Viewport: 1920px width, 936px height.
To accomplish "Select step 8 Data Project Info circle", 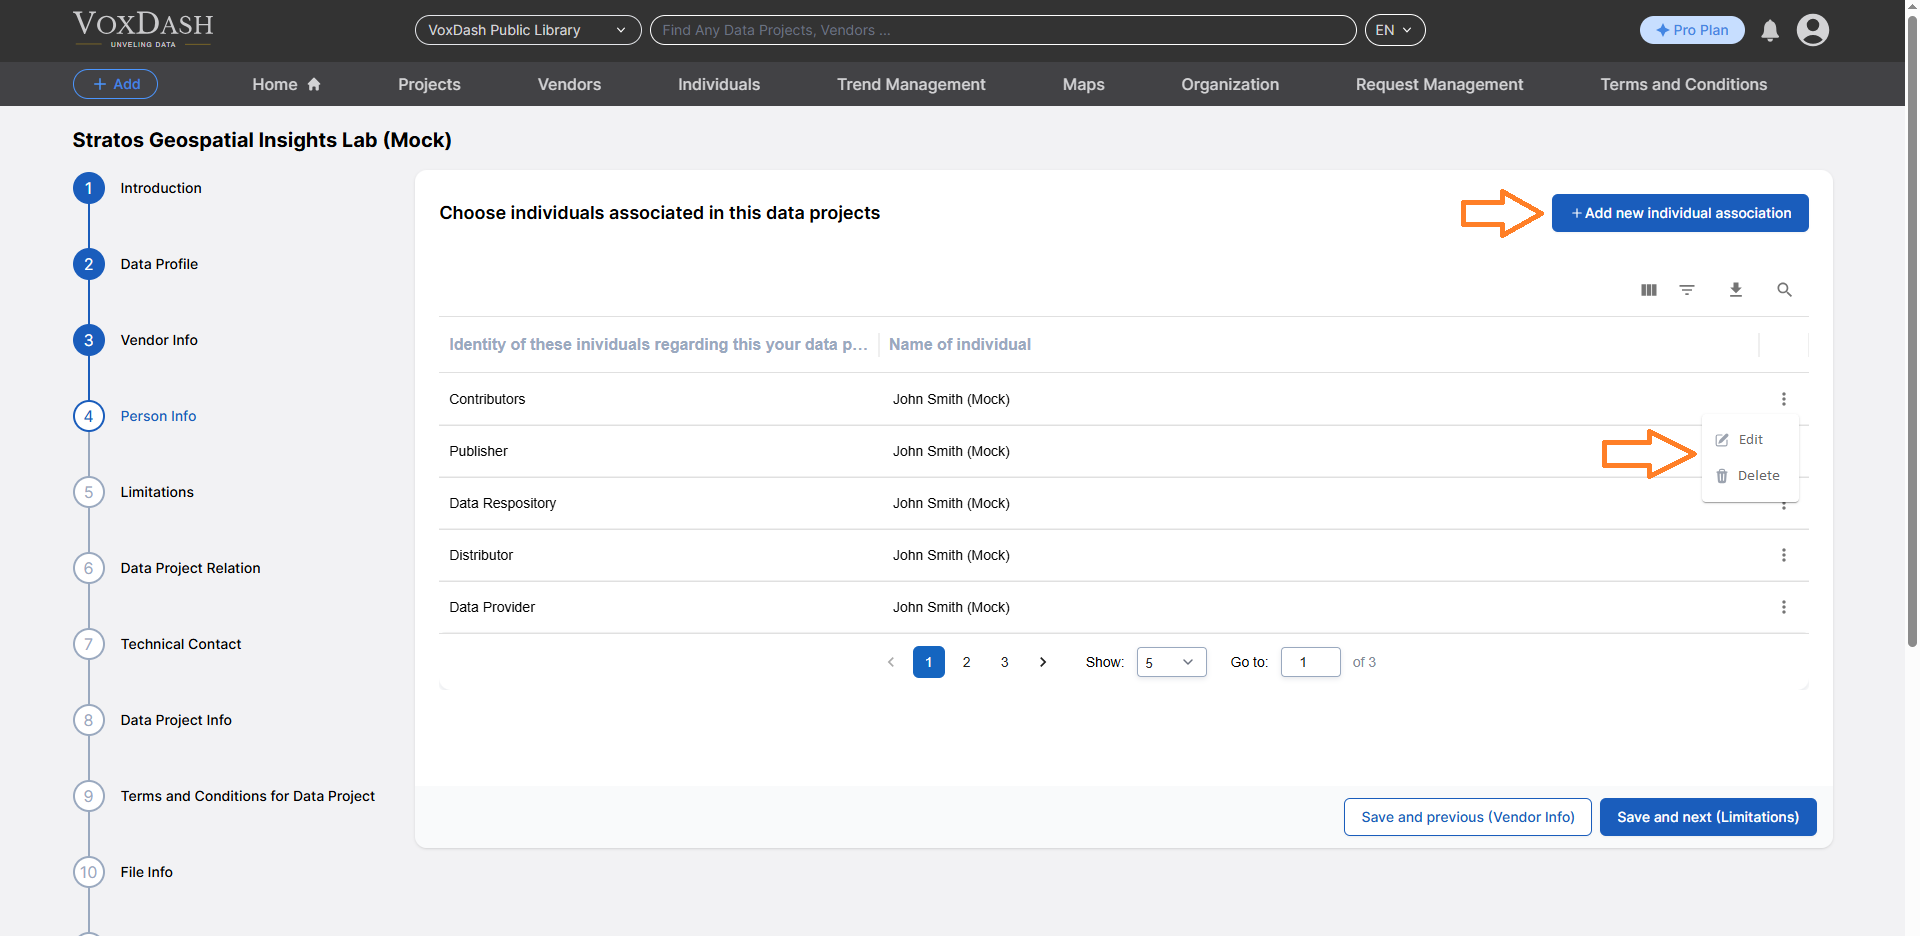I will (88, 720).
